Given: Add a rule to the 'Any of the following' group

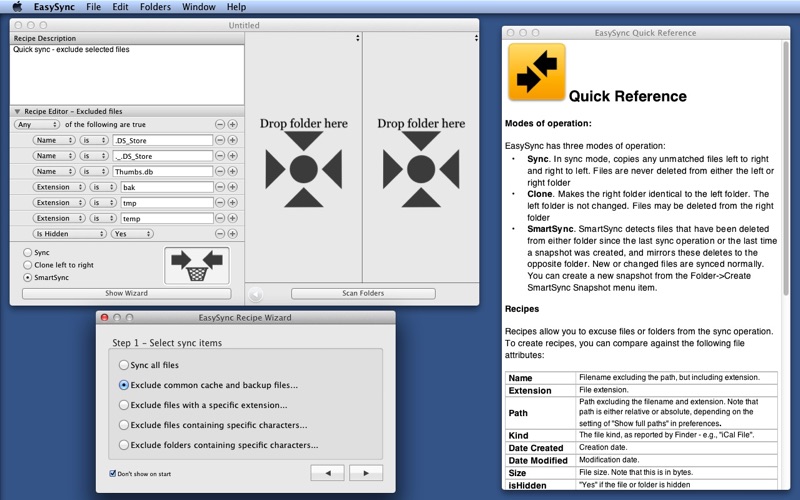Looking at the screenshot, I should tap(232, 124).
